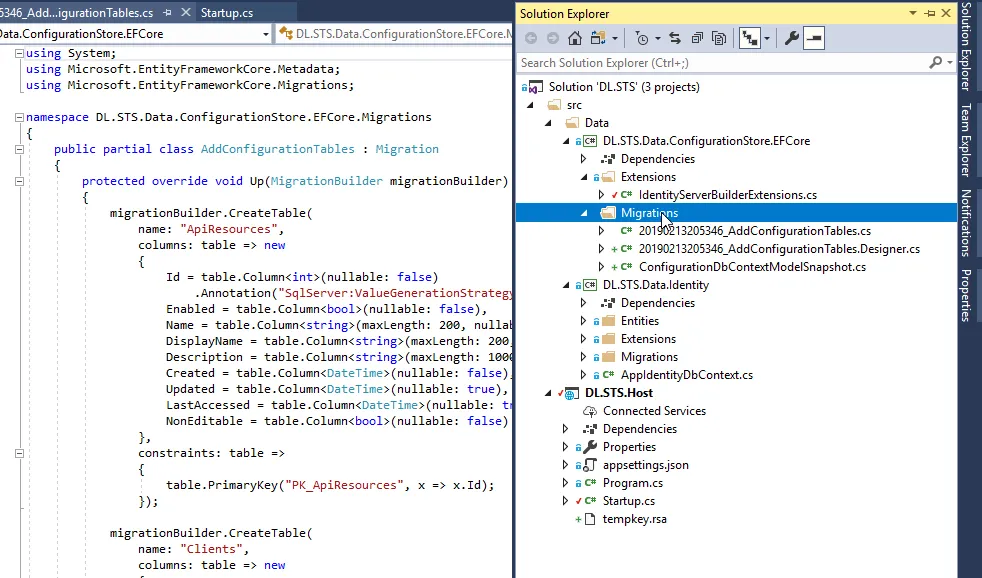Click the Pending Changes Filter clock icon
The width and height of the screenshot is (982, 578).
point(642,38)
